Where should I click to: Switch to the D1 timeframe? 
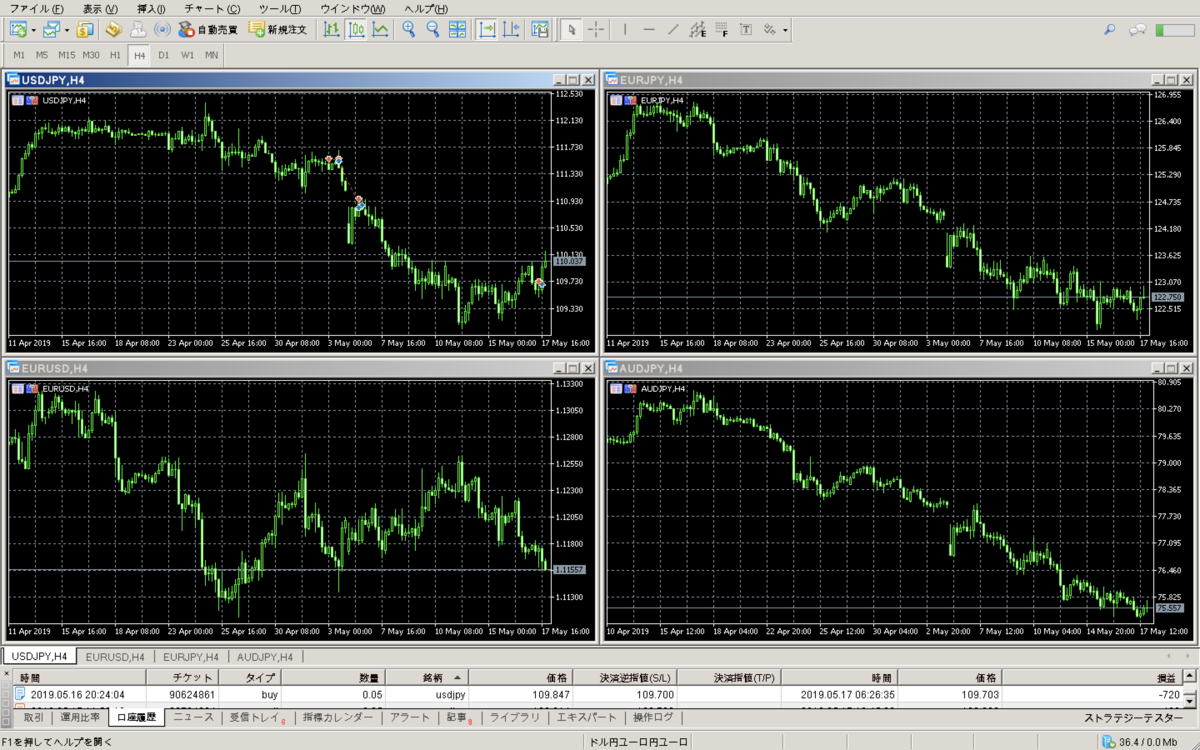(x=163, y=54)
